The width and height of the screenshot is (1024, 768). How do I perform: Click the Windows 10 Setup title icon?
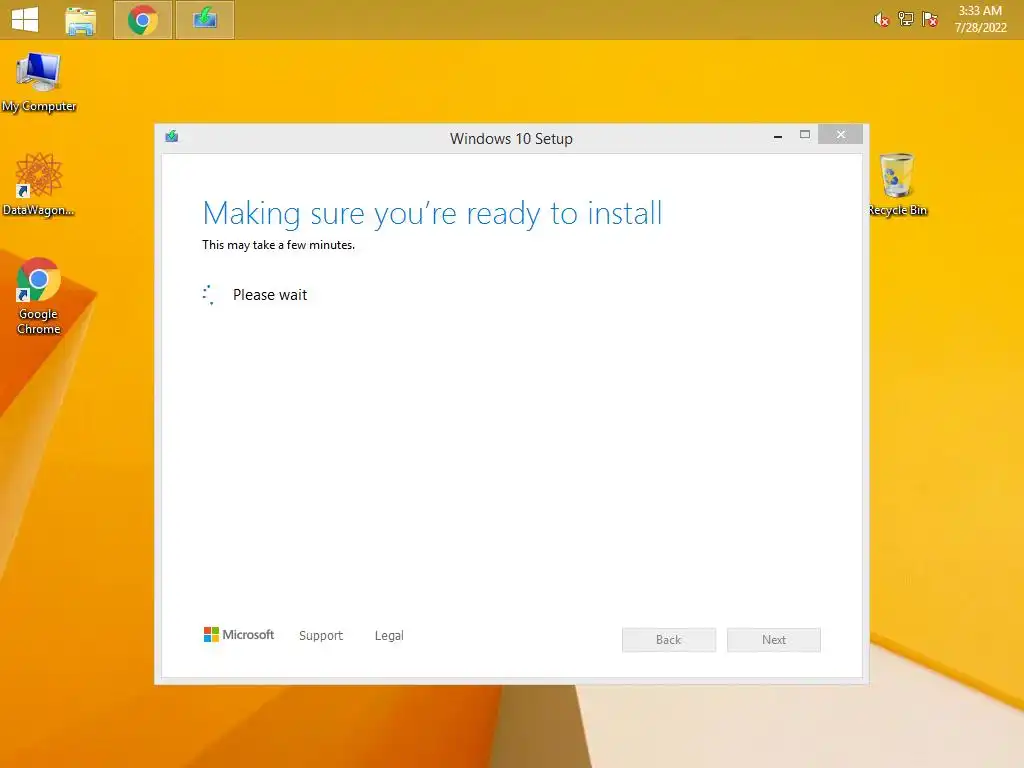172,136
